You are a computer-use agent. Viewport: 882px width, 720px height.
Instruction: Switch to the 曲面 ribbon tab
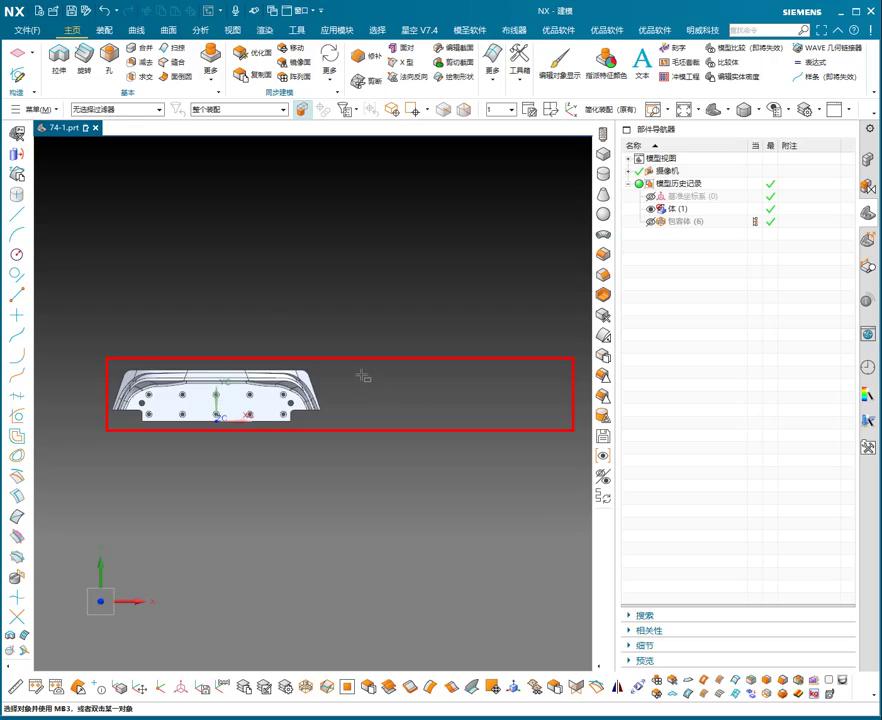(x=168, y=30)
